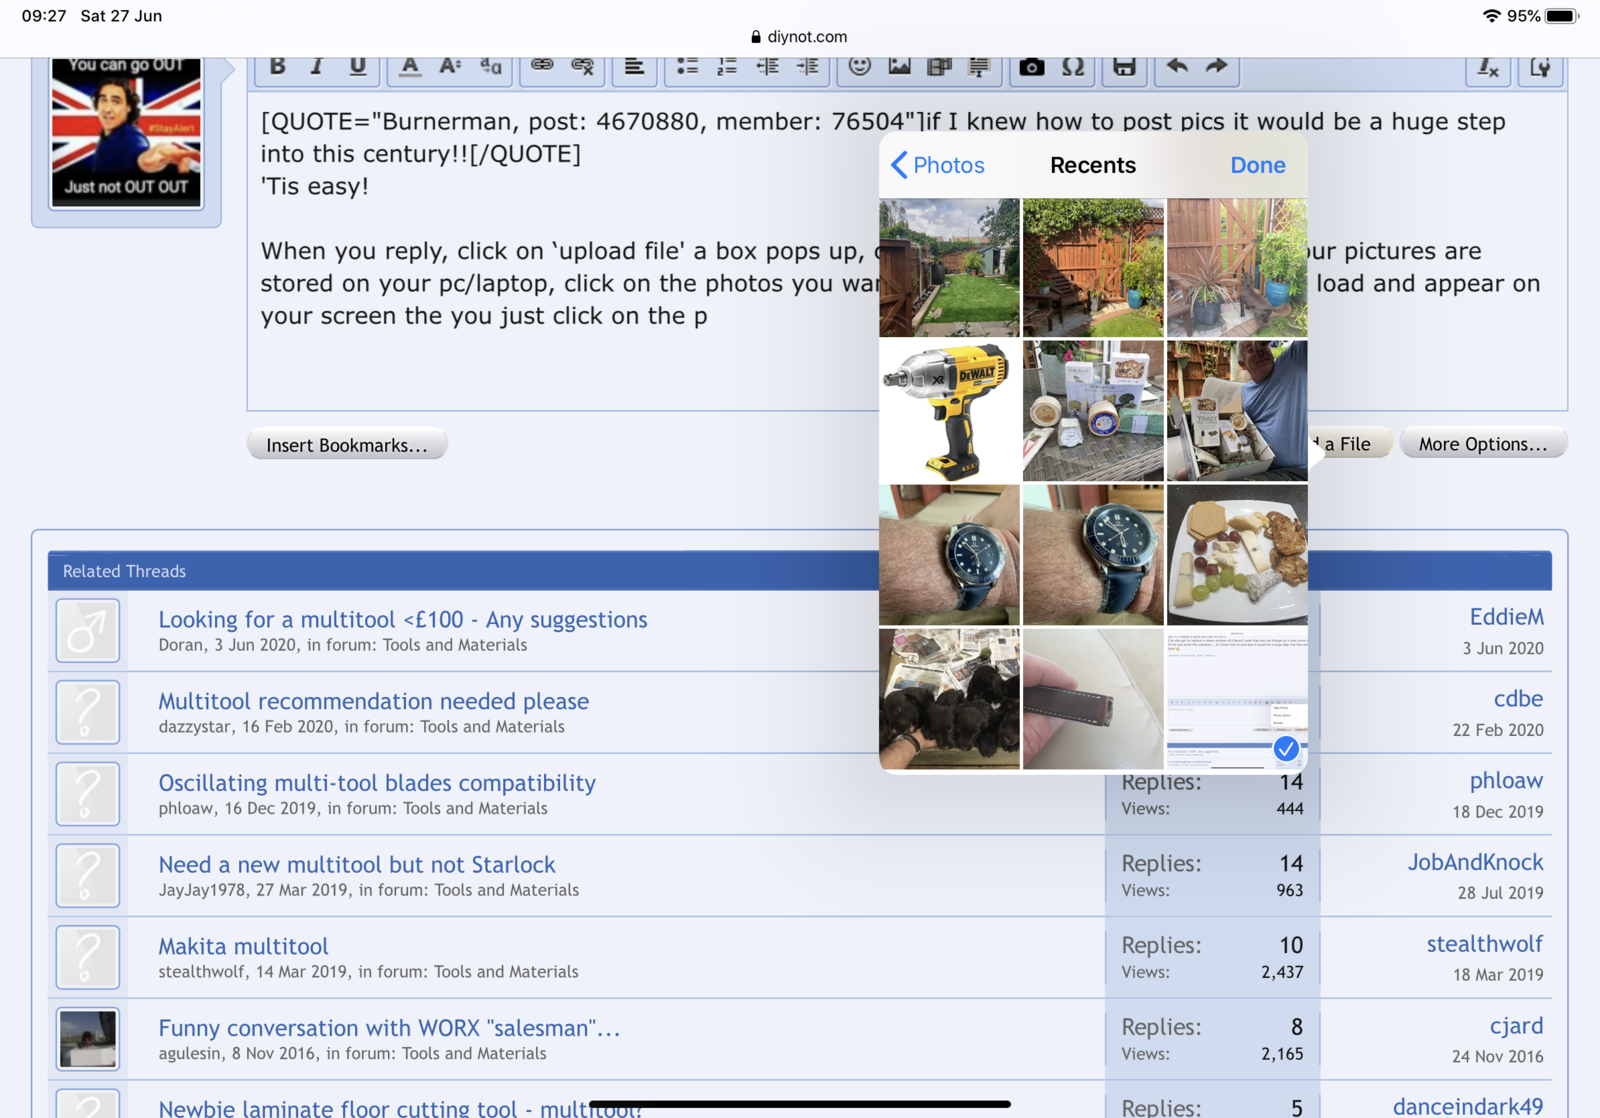This screenshot has width=1600, height=1118.
Task: Open the Makita multitool thread
Action: [x=243, y=946]
